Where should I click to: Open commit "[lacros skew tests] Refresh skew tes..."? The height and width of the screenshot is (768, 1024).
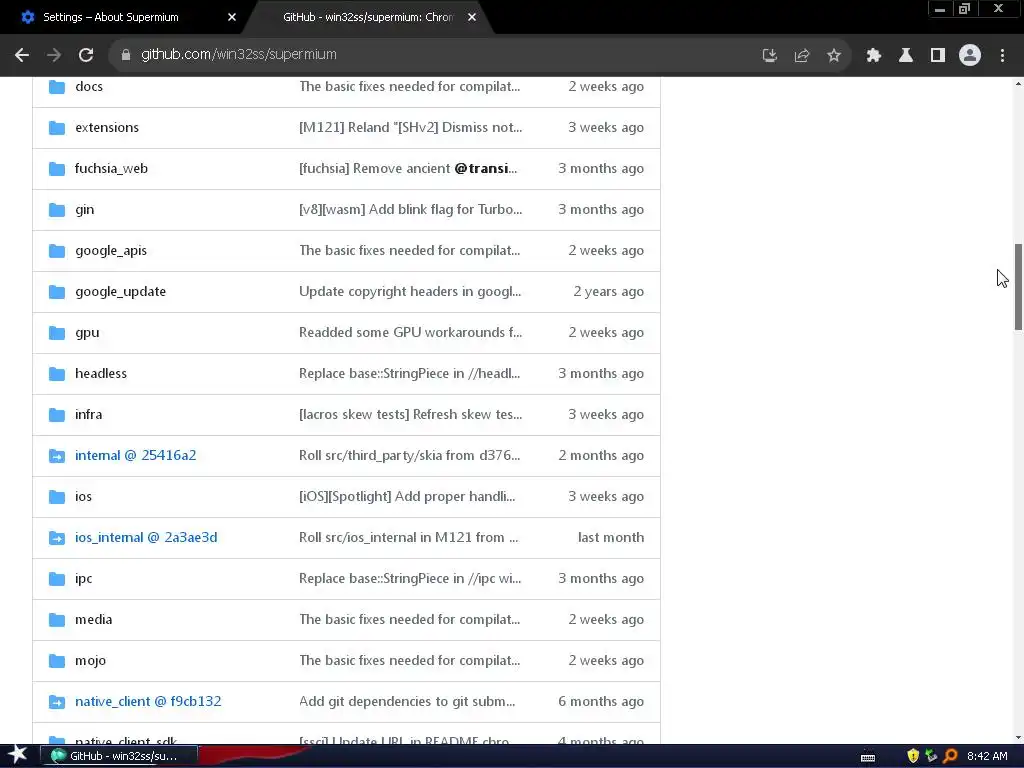click(410, 415)
